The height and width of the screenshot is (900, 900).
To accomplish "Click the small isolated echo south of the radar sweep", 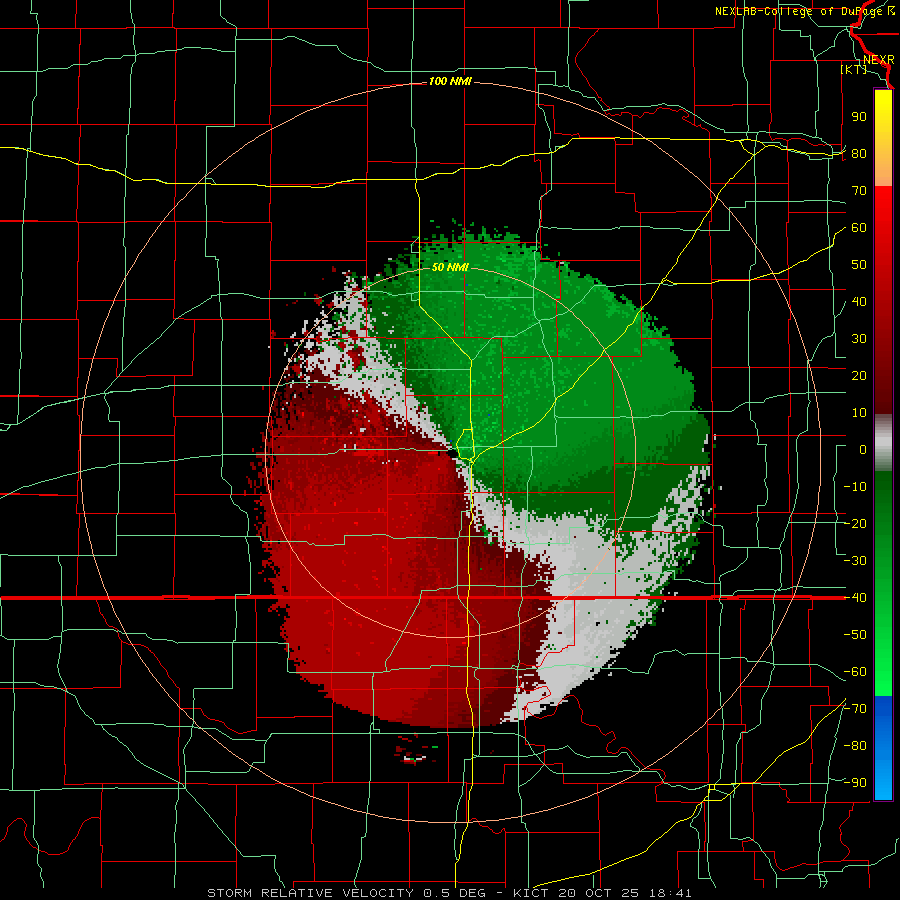I will point(414,752).
